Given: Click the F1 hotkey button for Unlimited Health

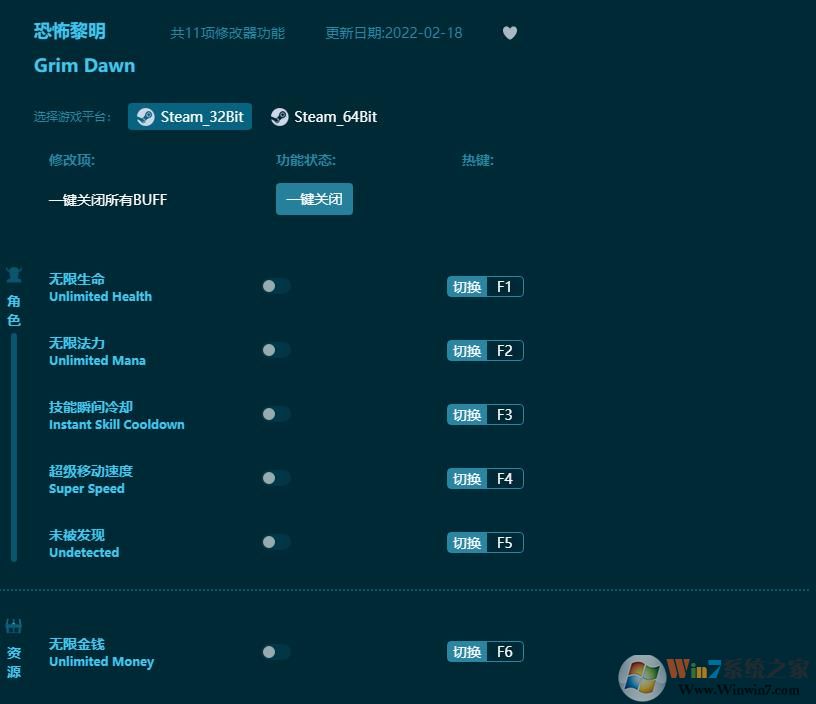Looking at the screenshot, I should pos(485,286).
